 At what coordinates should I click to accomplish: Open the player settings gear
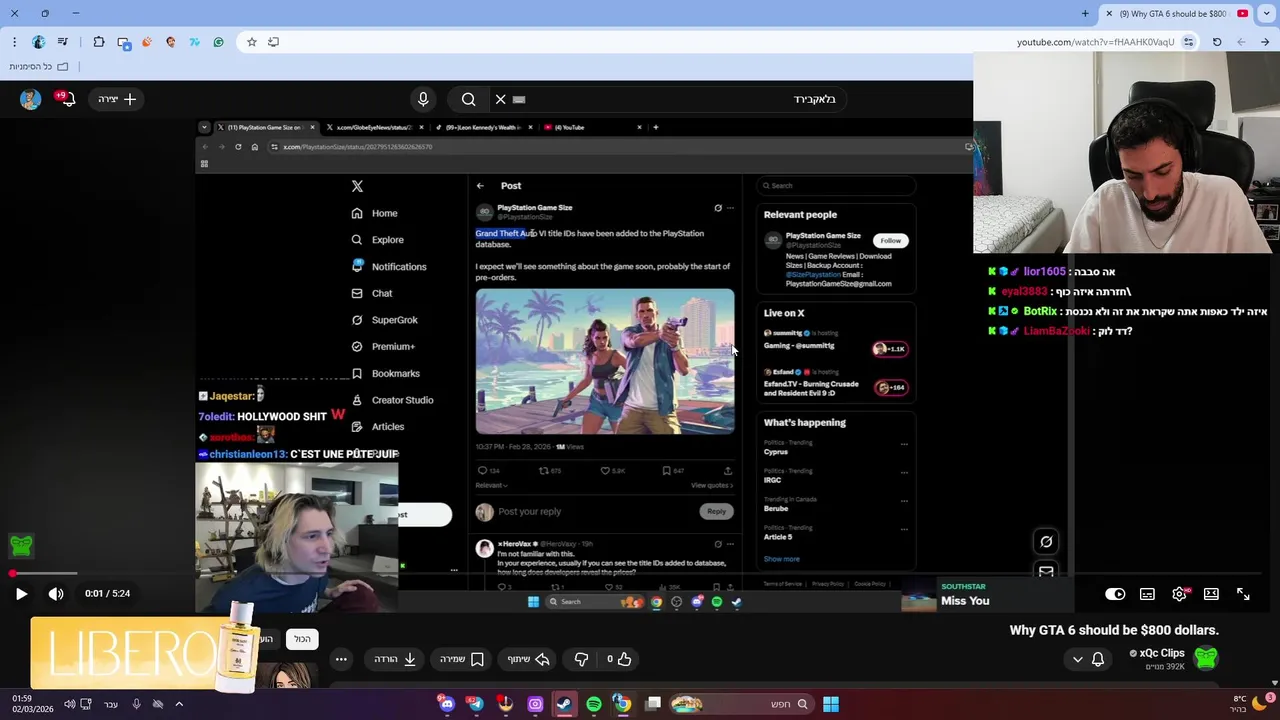tap(1180, 593)
